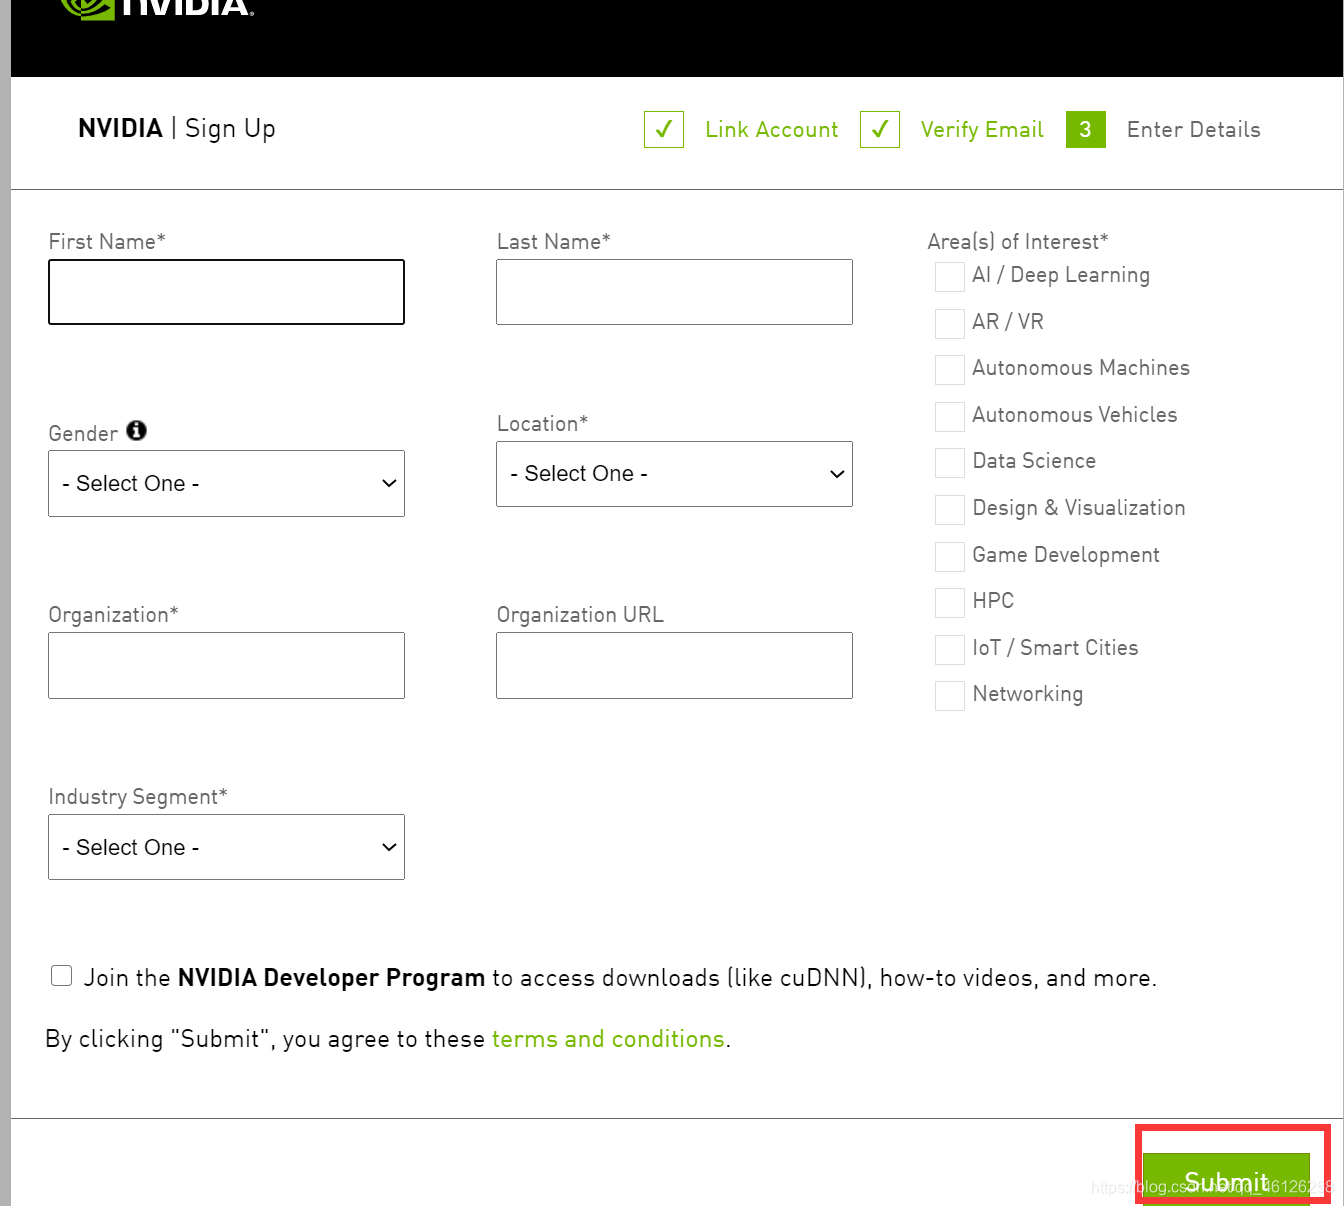Check the AR / VR box
The image size is (1344, 1206).
pos(949,323)
